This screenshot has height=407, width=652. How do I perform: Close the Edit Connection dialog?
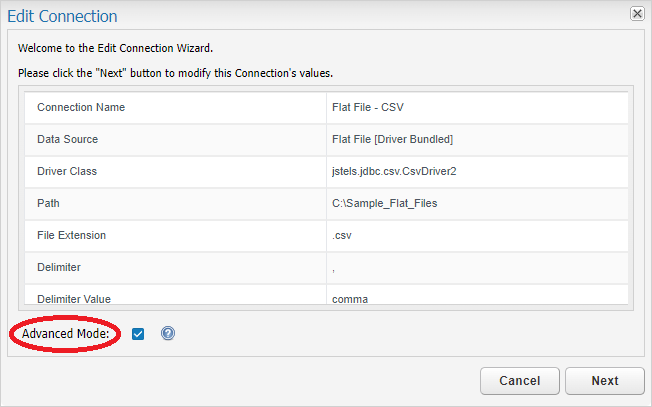[637, 14]
